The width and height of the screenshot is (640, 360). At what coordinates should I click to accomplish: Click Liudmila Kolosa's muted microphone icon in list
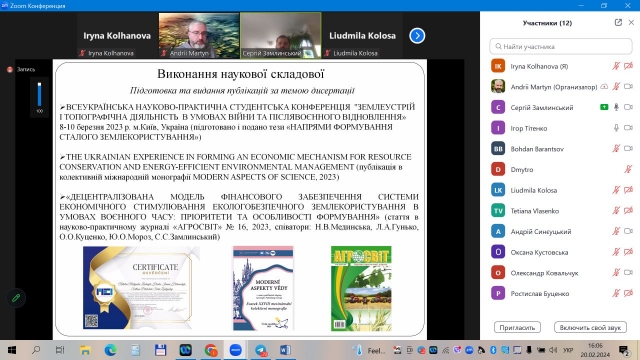tap(616, 190)
